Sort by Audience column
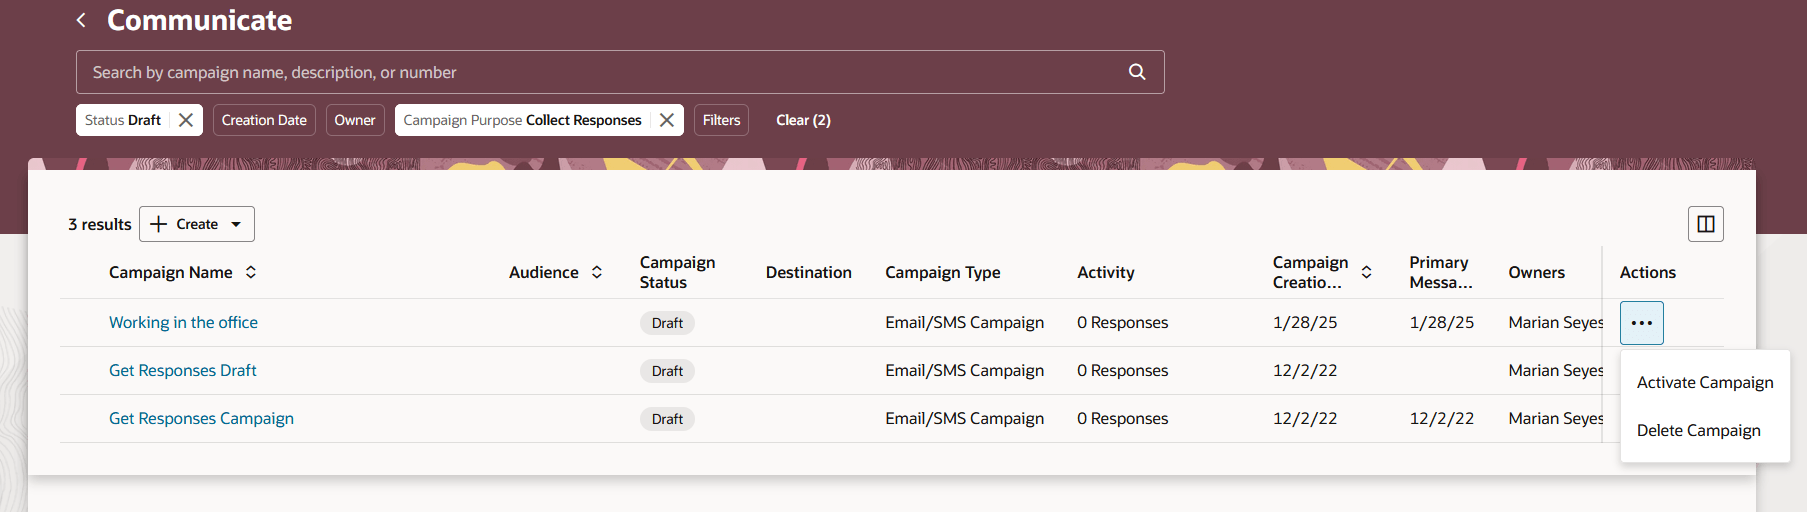1807x512 pixels. (x=597, y=272)
